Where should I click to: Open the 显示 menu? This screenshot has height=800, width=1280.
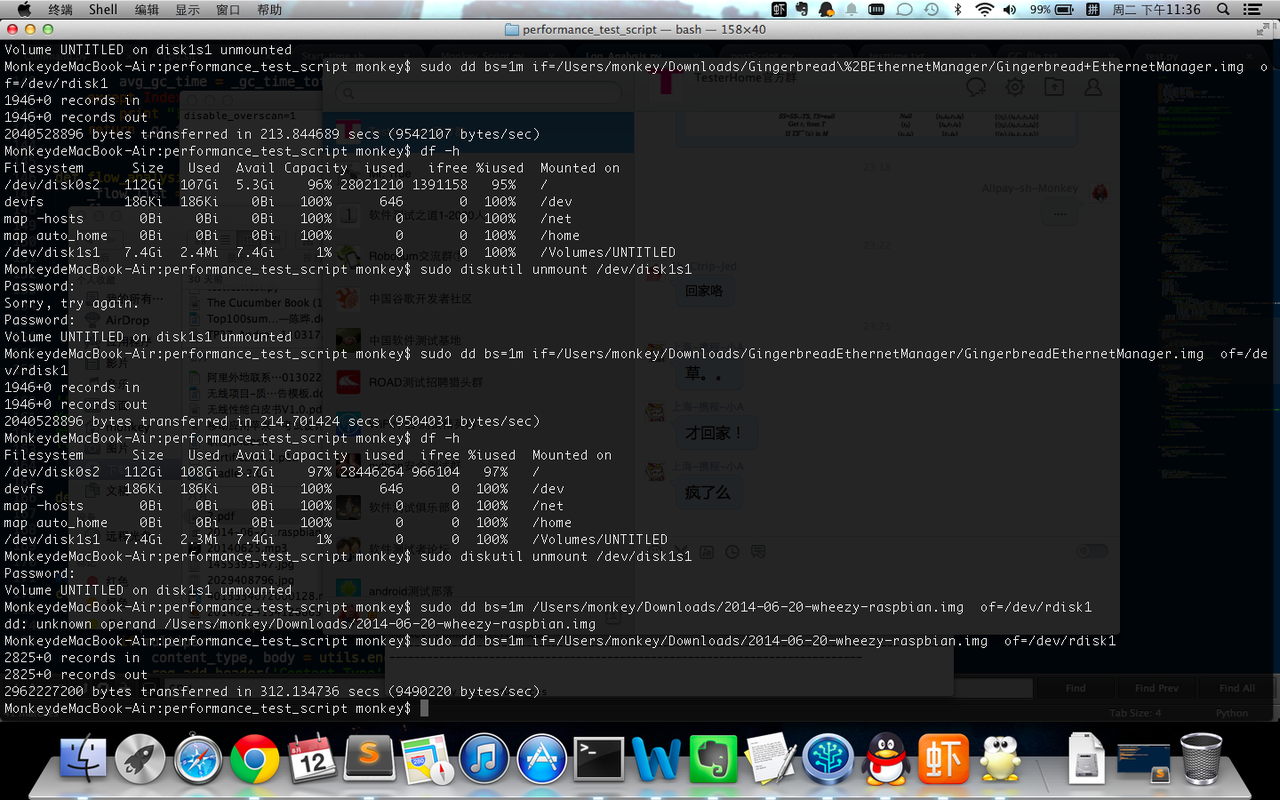187,9
